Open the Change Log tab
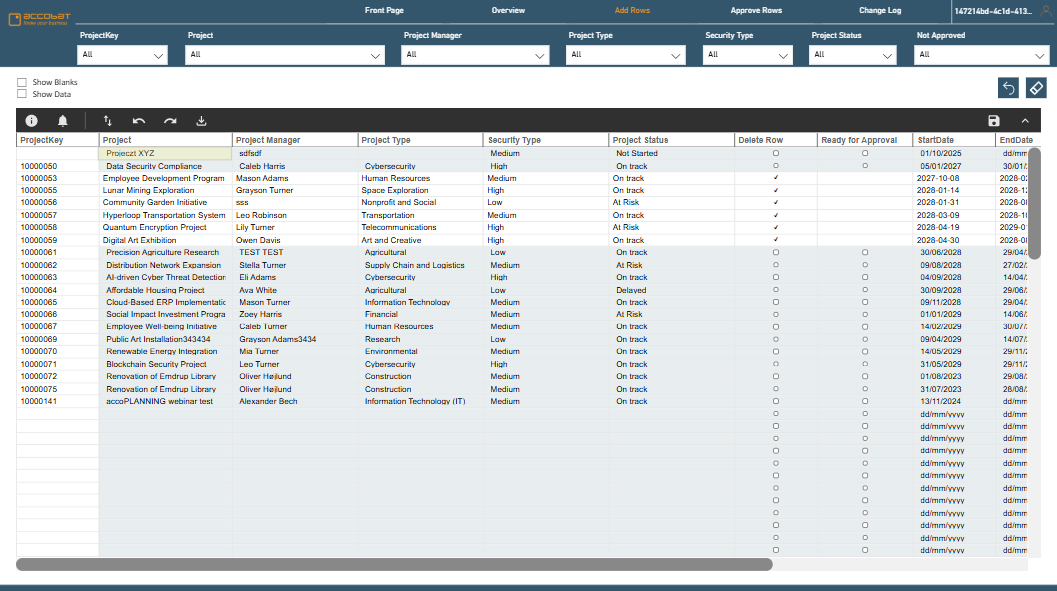The width and height of the screenshot is (1057, 591). 880,10
